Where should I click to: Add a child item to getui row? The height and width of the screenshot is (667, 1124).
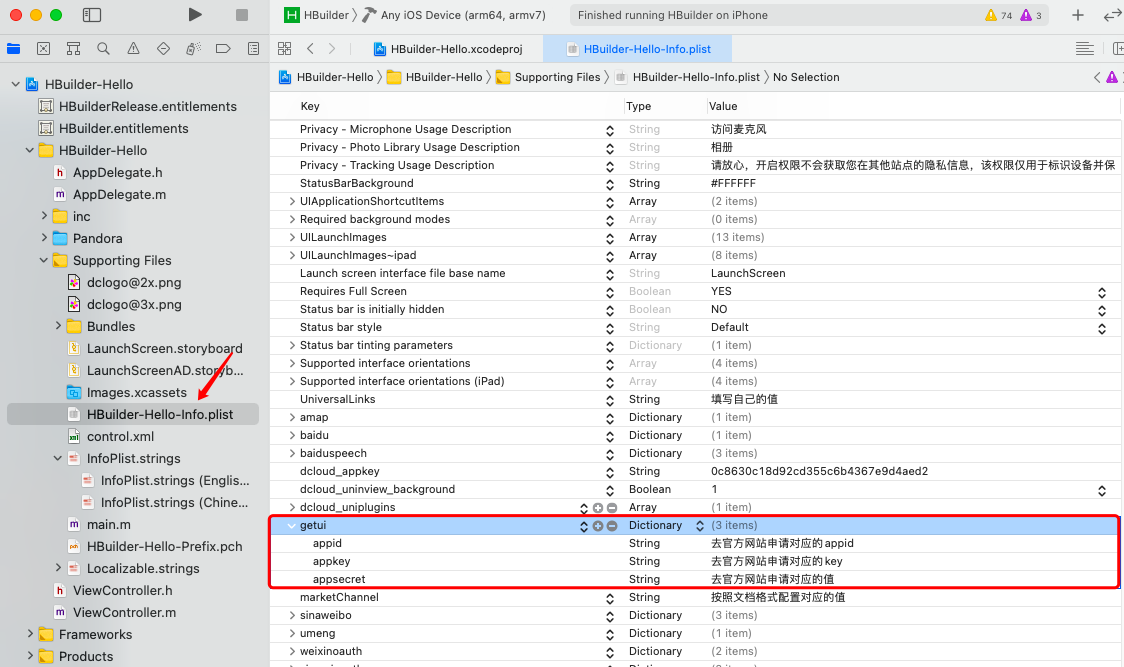click(x=598, y=526)
